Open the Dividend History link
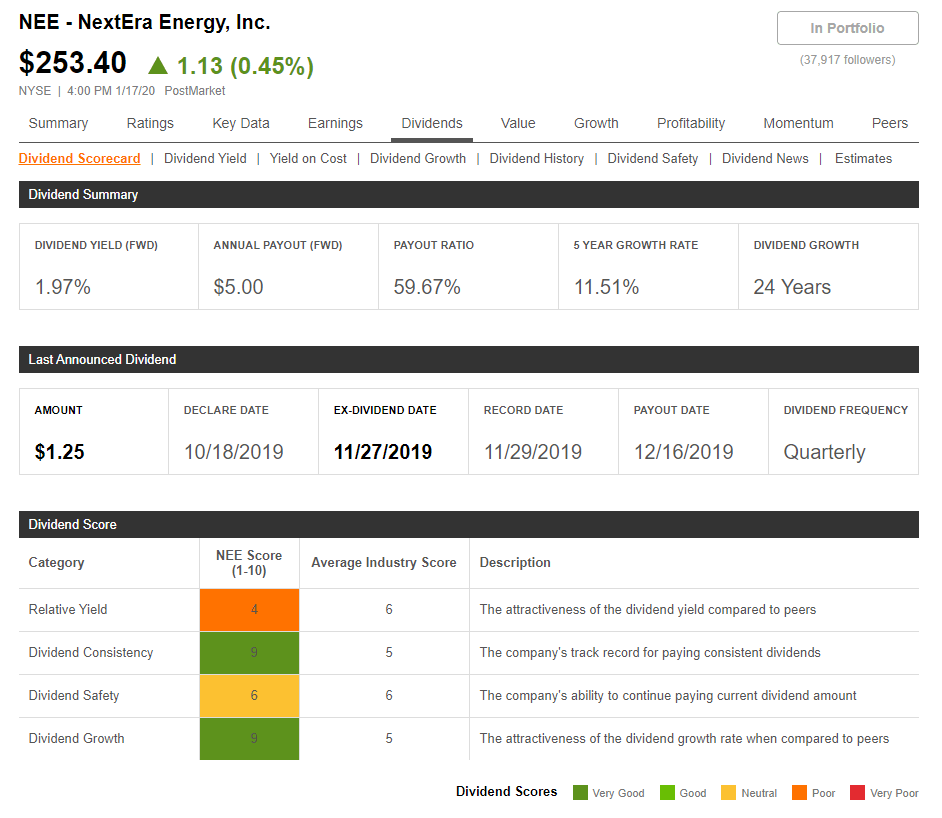Viewport: 942px width, 818px height. pyautogui.click(x=536, y=158)
